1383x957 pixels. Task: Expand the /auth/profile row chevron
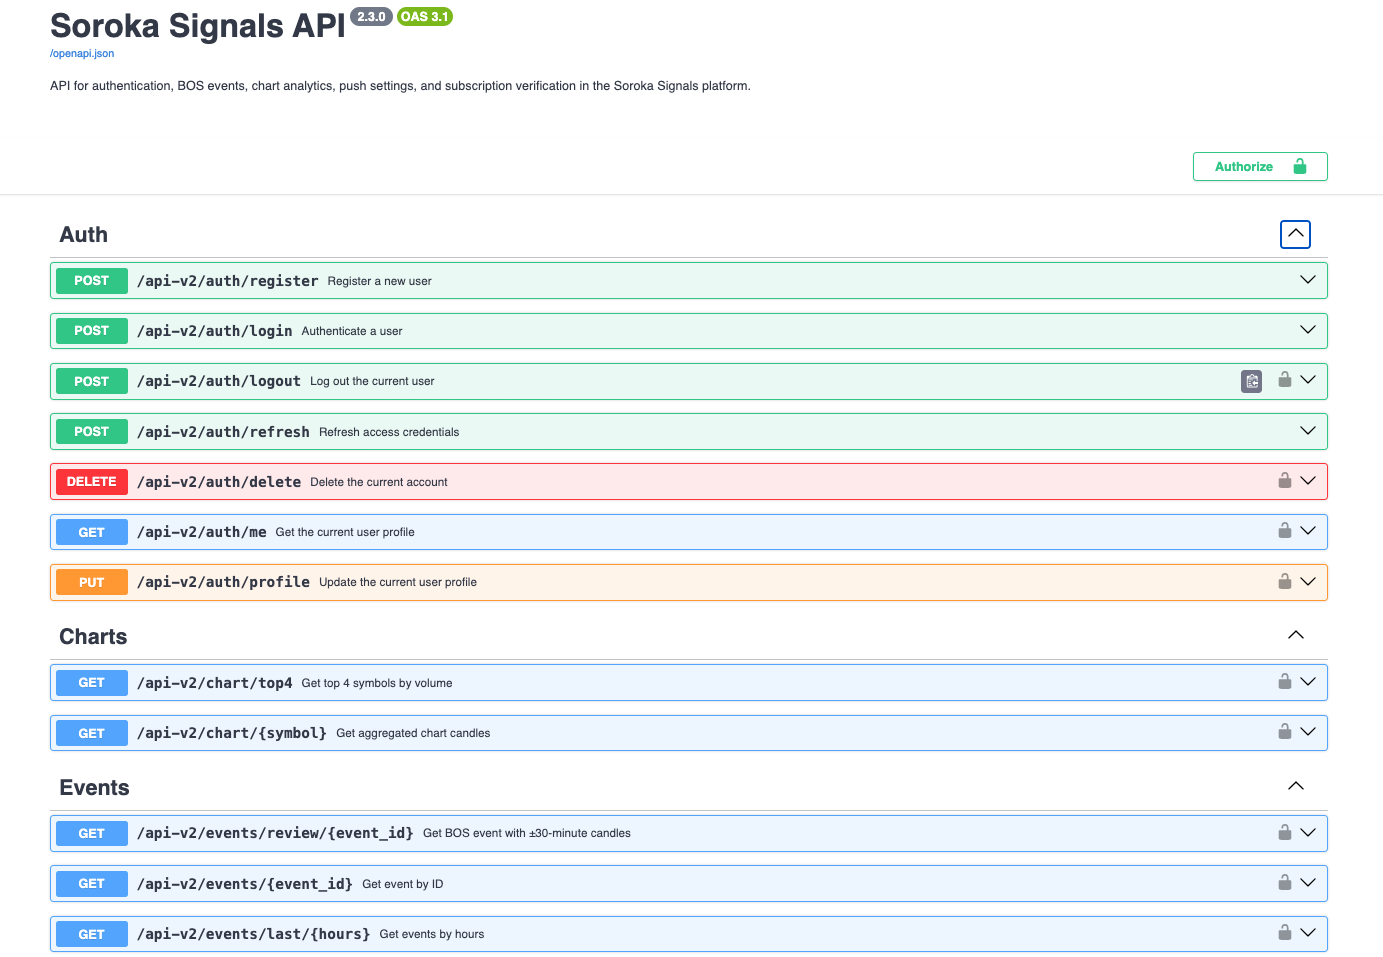[1307, 582]
